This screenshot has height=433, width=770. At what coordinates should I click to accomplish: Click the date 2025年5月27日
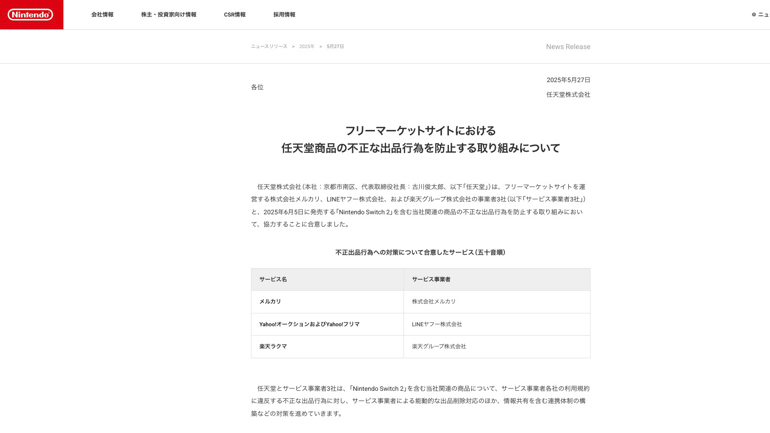click(x=568, y=80)
